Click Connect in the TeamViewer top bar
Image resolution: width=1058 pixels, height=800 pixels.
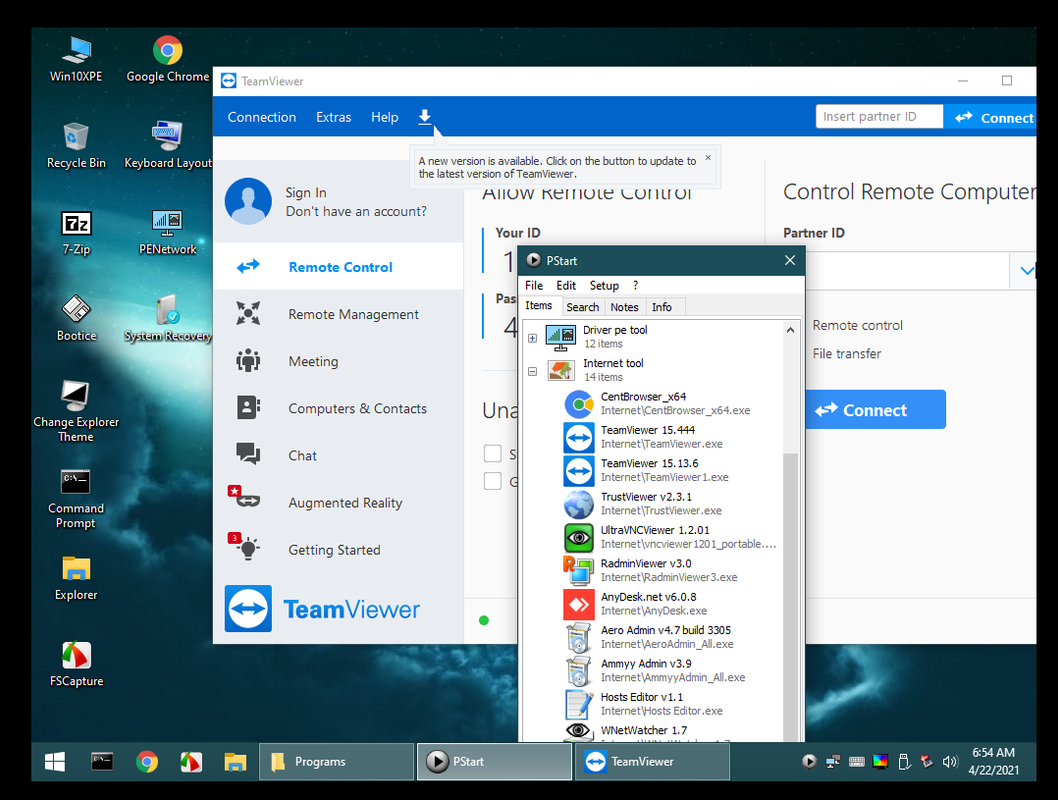click(994, 117)
